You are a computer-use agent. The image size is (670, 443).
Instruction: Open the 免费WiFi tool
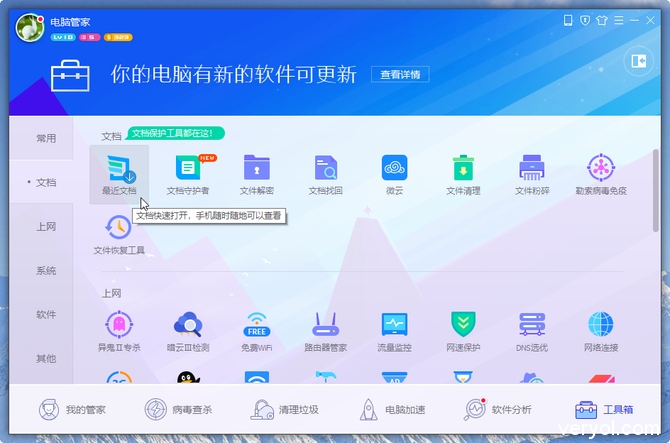tap(257, 332)
